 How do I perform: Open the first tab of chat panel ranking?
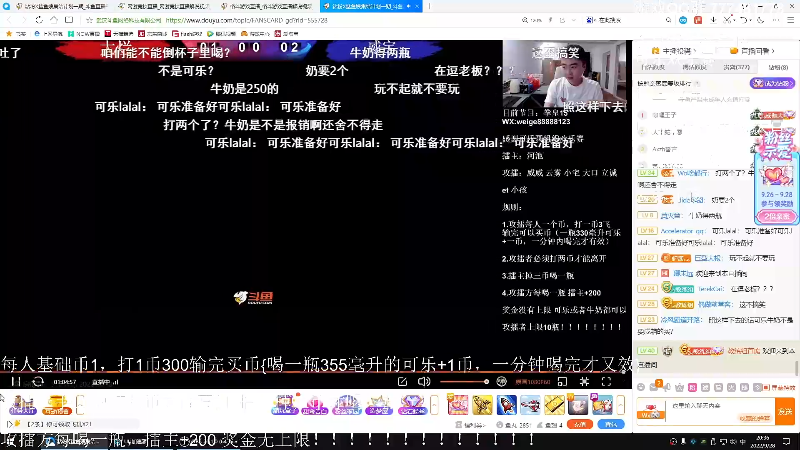tap(653, 67)
